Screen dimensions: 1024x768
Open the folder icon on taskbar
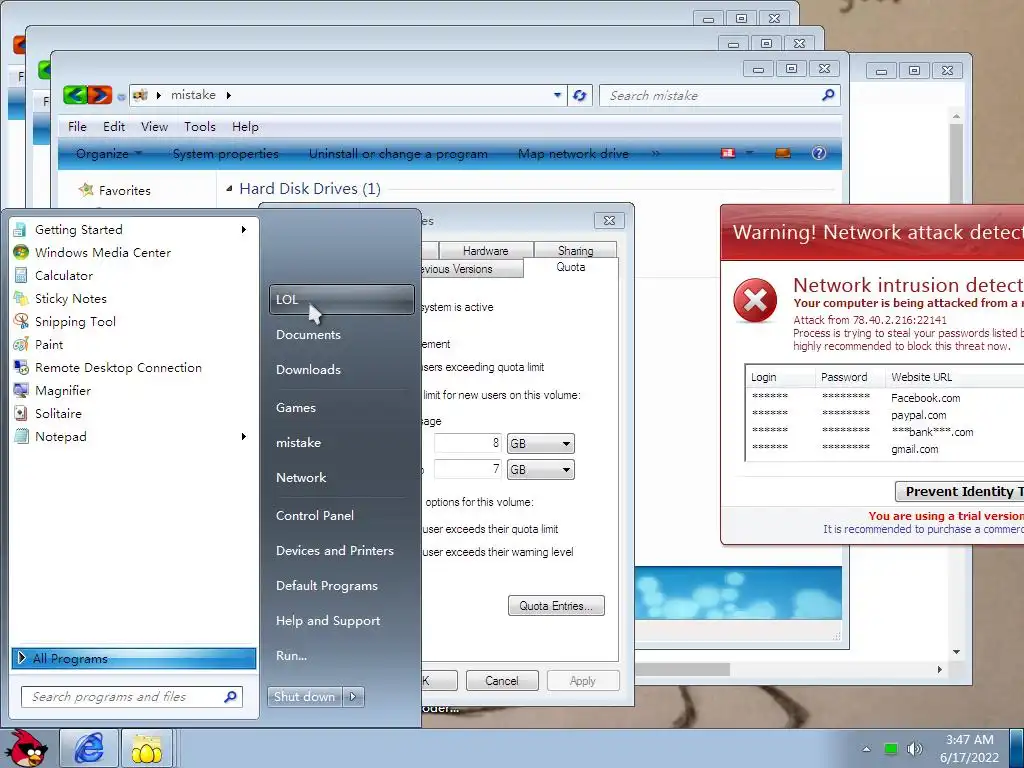point(146,748)
